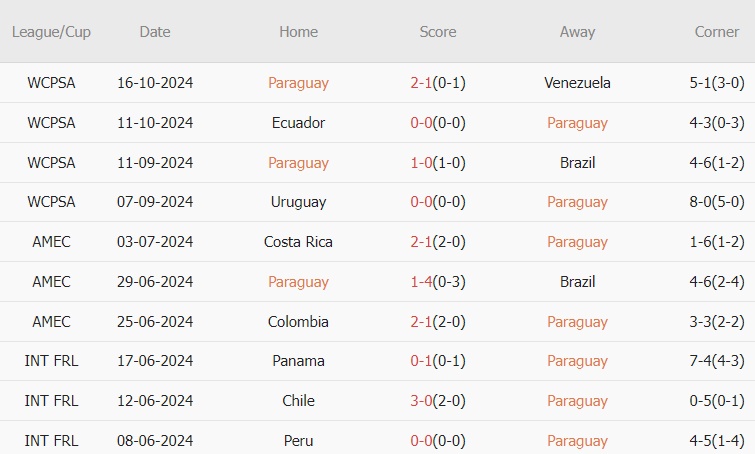
Task: Open the Colombia team link
Action: pos(298,322)
